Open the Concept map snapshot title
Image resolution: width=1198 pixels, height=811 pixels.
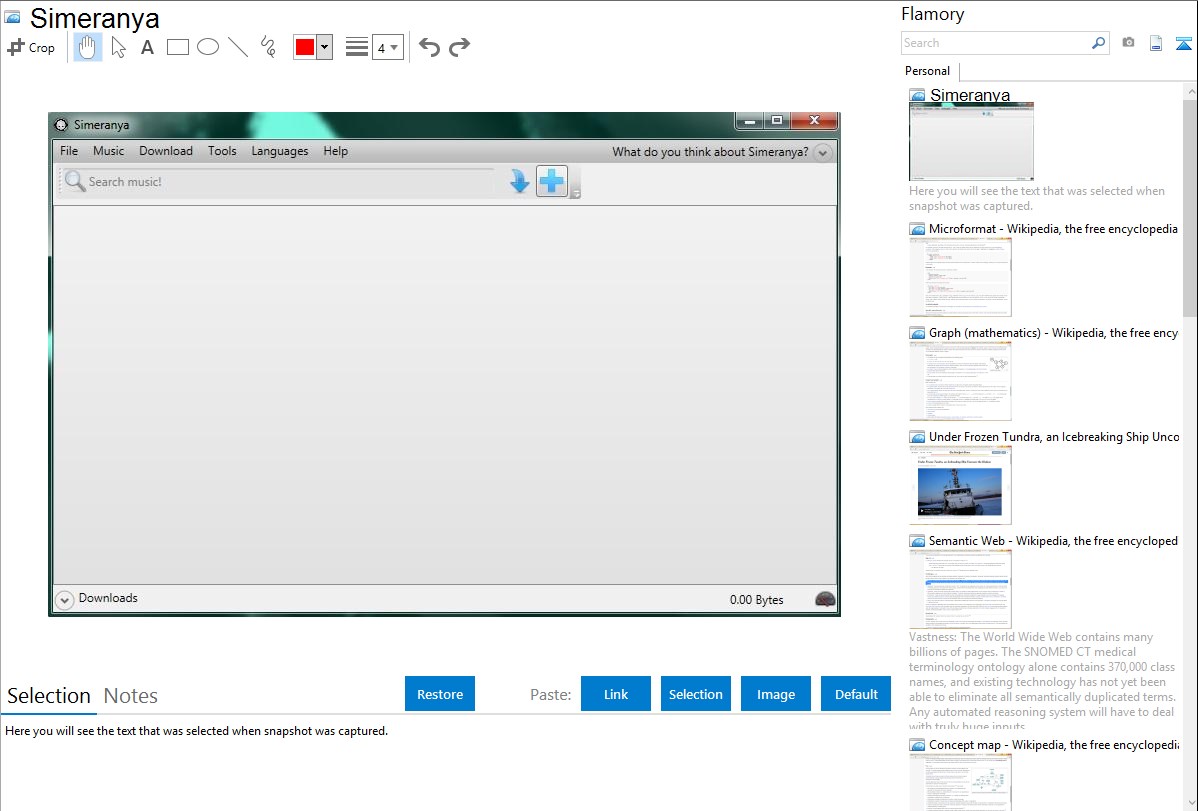(x=1054, y=744)
